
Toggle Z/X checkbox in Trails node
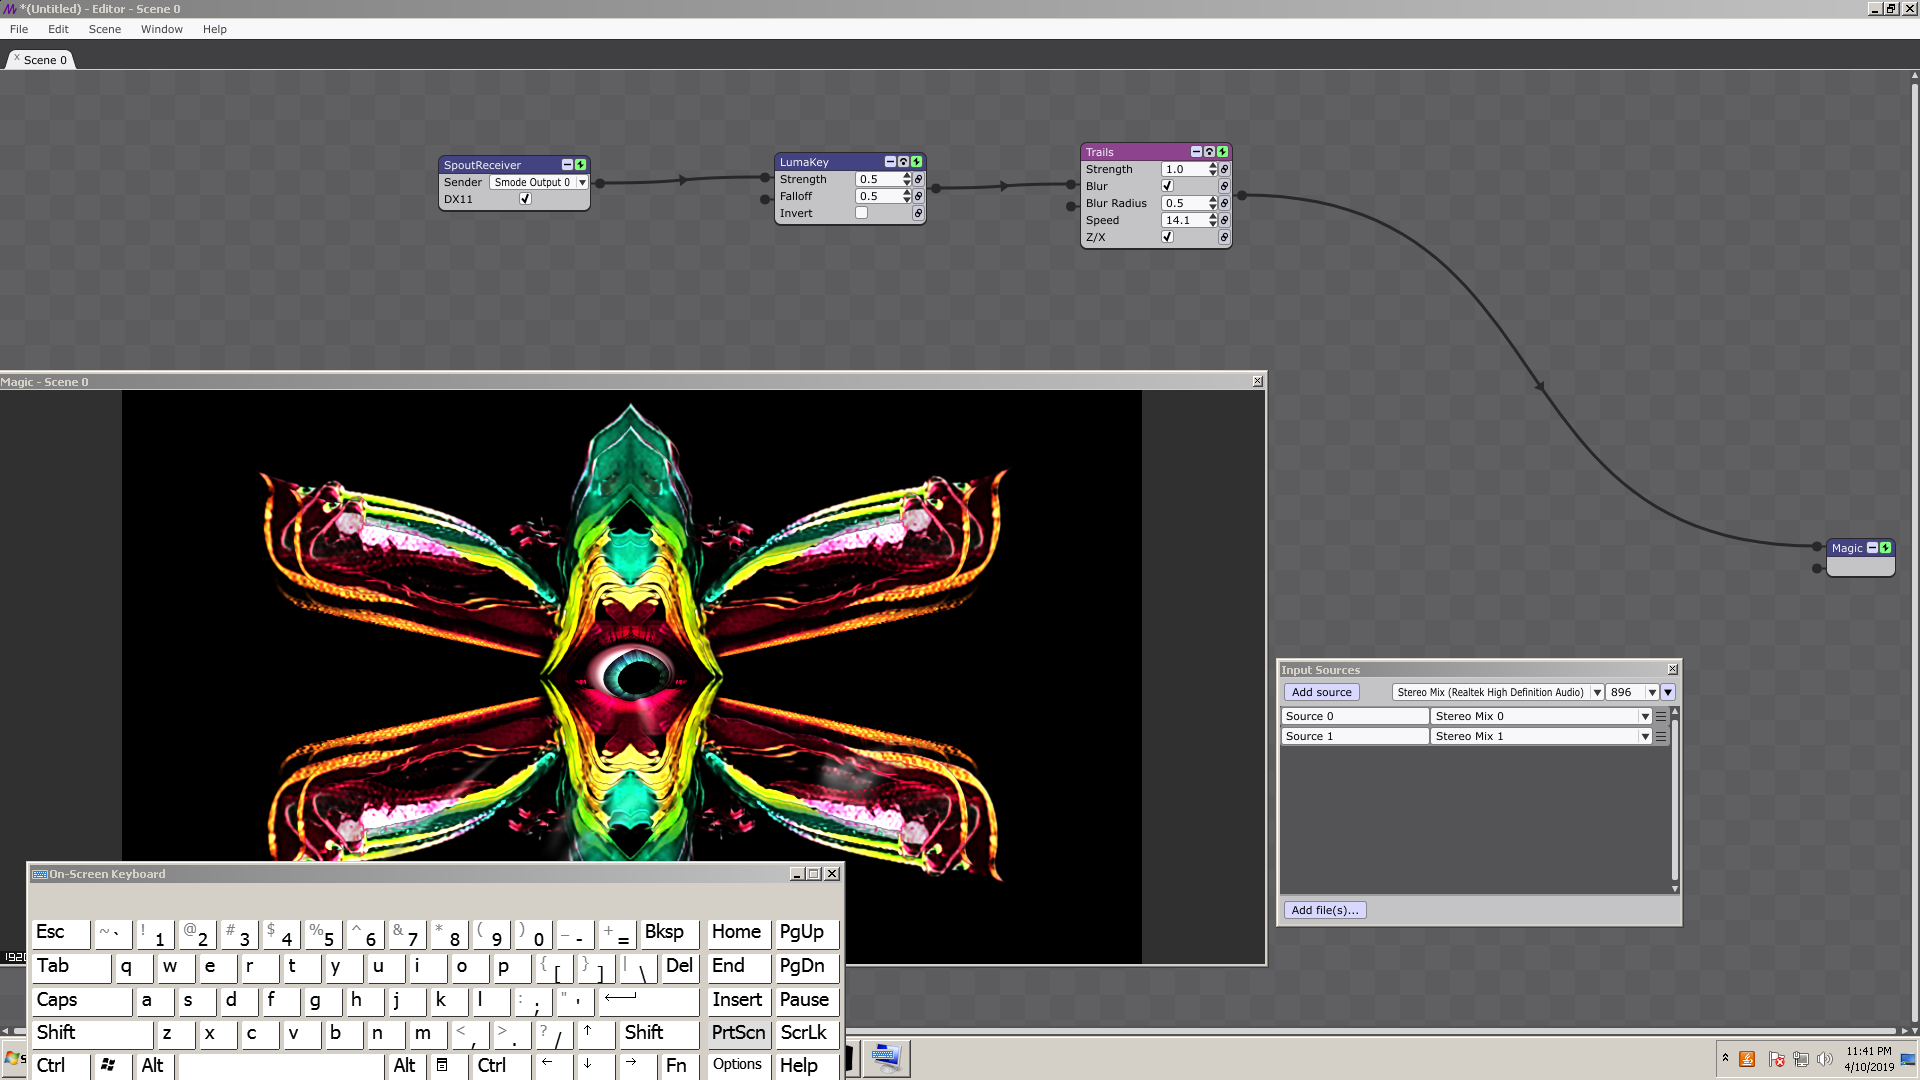1167,237
